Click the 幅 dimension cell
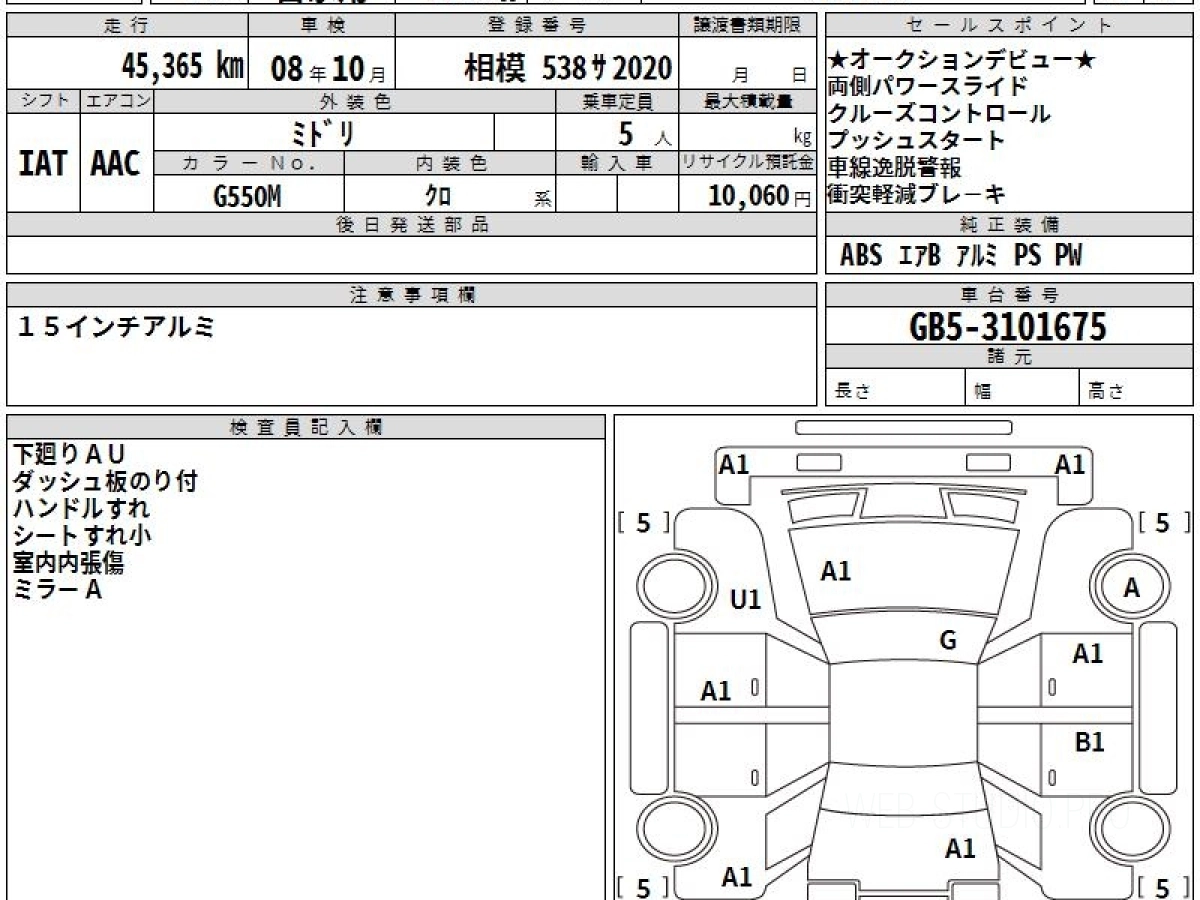Viewport: 1200px width, 900px height. 1022,388
